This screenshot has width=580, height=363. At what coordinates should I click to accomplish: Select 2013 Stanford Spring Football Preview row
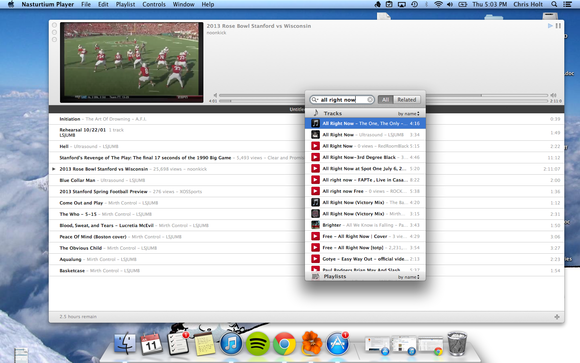coord(307,191)
